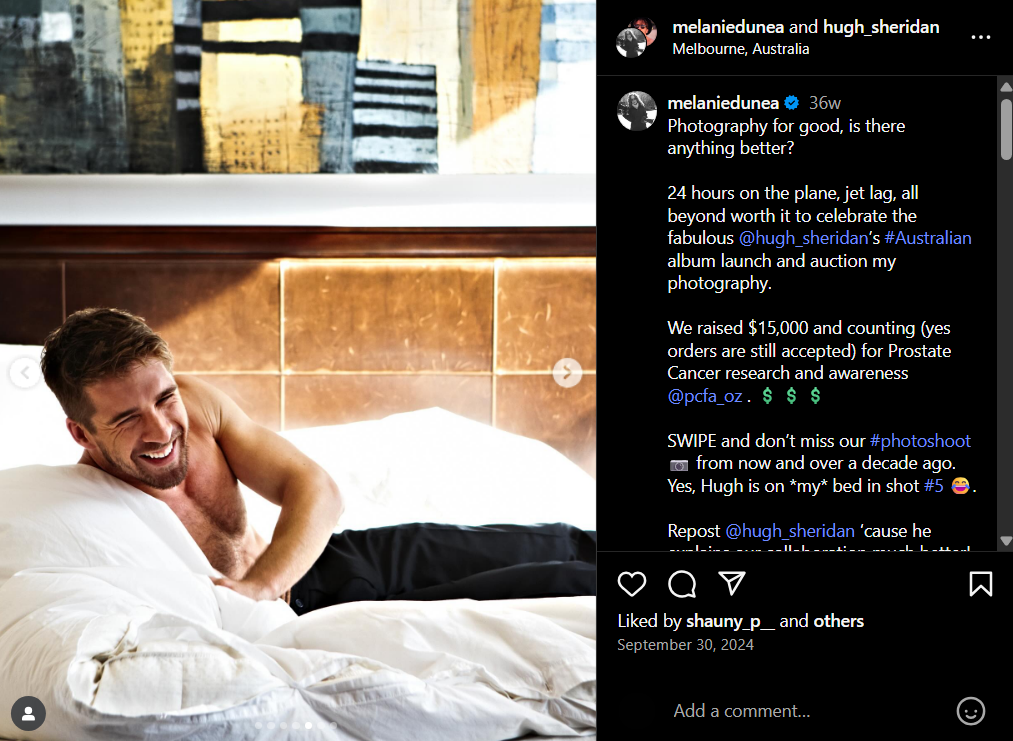Go to previous photo with left arrow
This screenshot has height=741, width=1013.
[x=25, y=373]
